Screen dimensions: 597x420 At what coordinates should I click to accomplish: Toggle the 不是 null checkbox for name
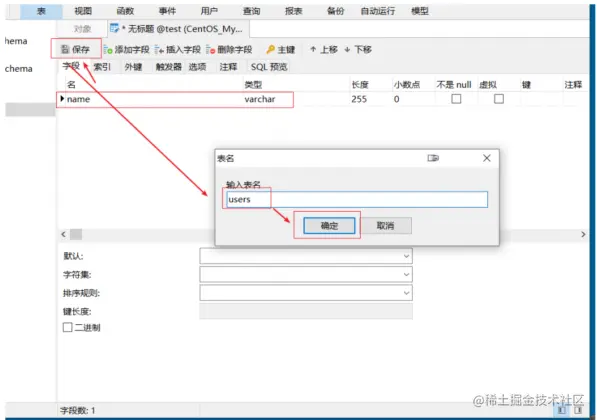click(x=456, y=99)
